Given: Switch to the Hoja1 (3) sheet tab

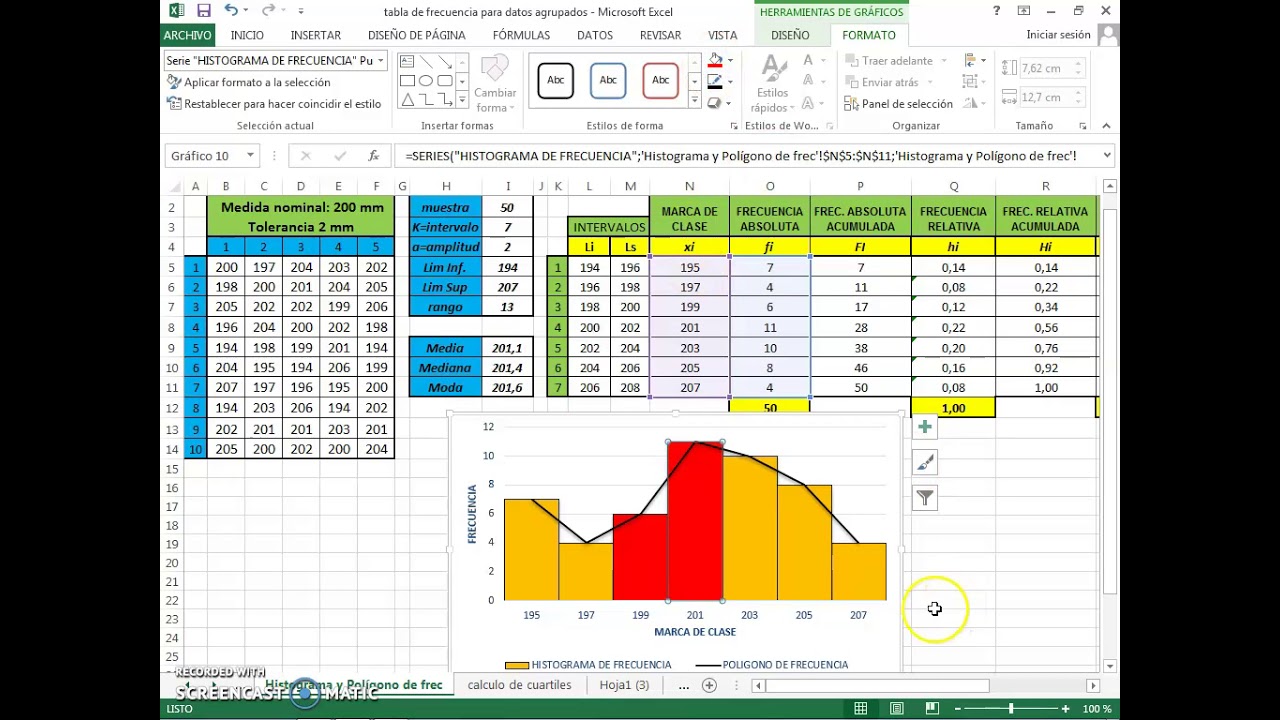Looking at the screenshot, I should click(624, 685).
